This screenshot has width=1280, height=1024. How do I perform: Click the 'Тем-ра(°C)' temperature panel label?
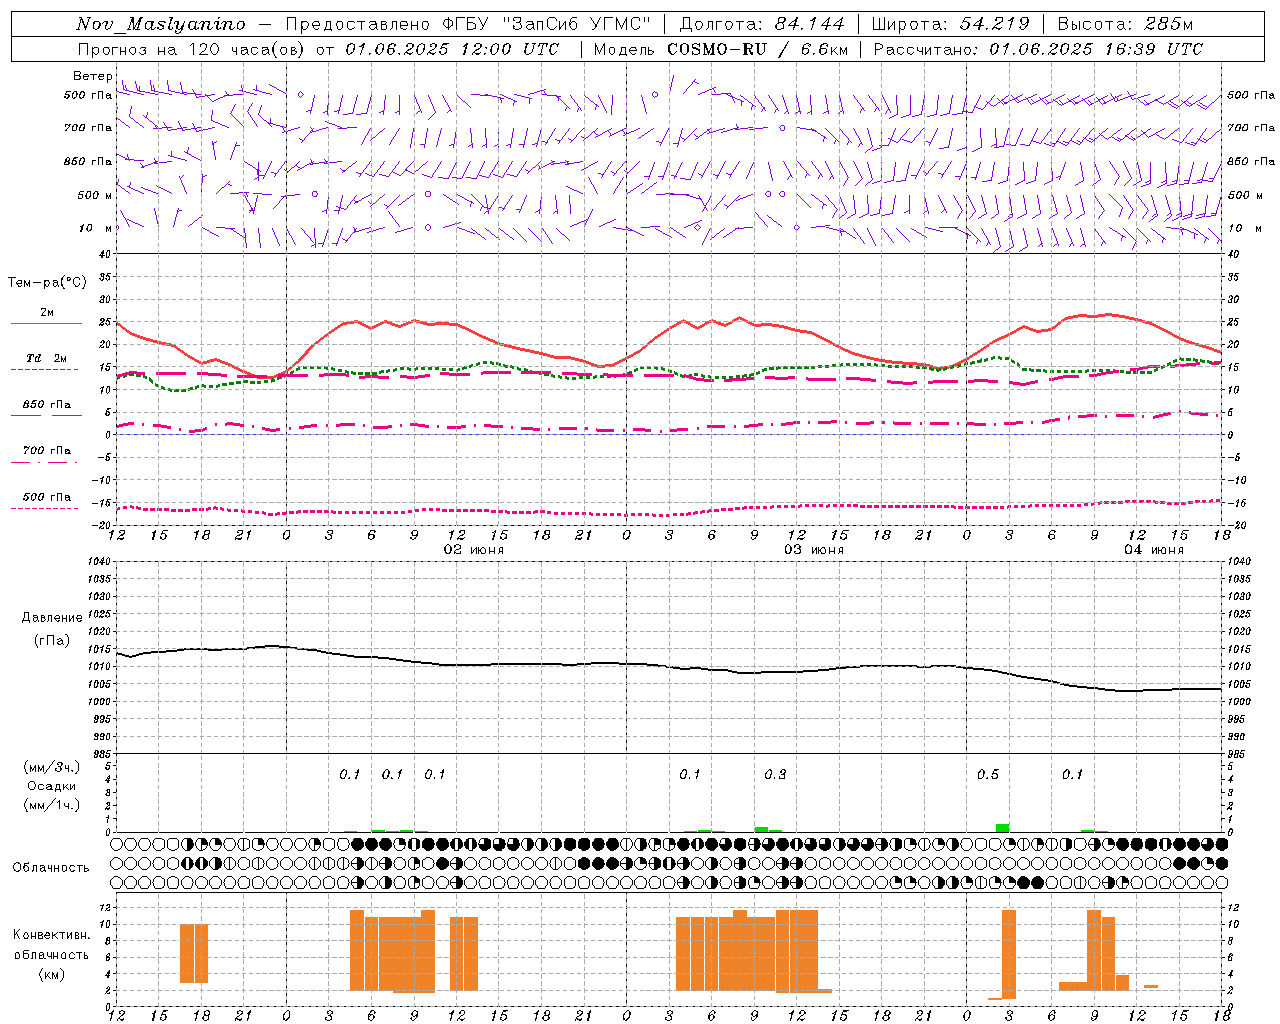(x=47, y=283)
